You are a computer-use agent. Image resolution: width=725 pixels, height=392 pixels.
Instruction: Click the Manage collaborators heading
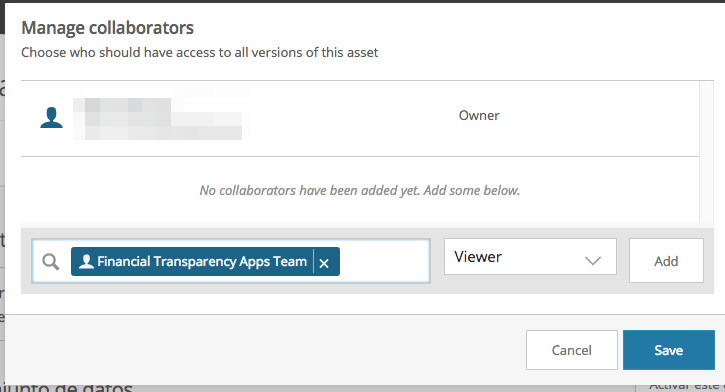pyautogui.click(x=108, y=28)
